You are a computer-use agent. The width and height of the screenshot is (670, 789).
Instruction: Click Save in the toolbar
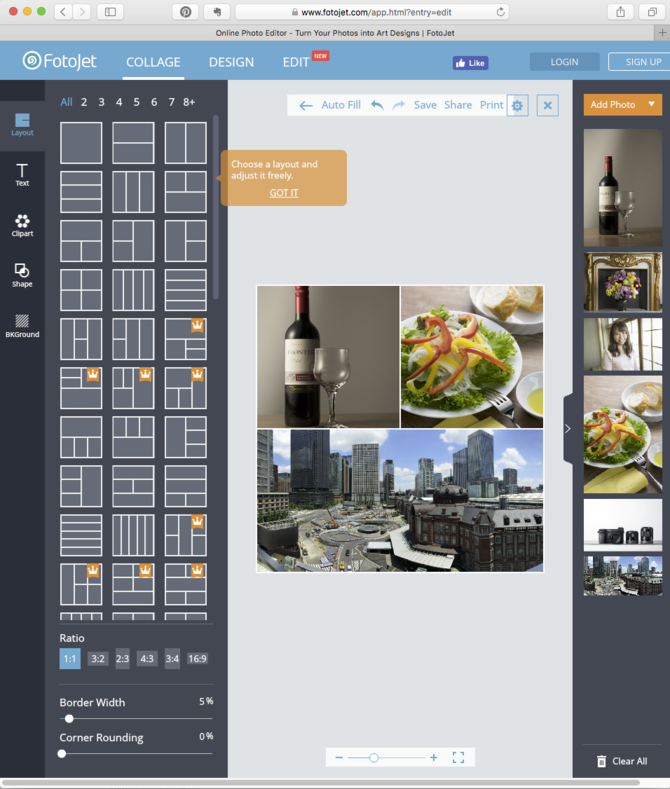click(425, 105)
